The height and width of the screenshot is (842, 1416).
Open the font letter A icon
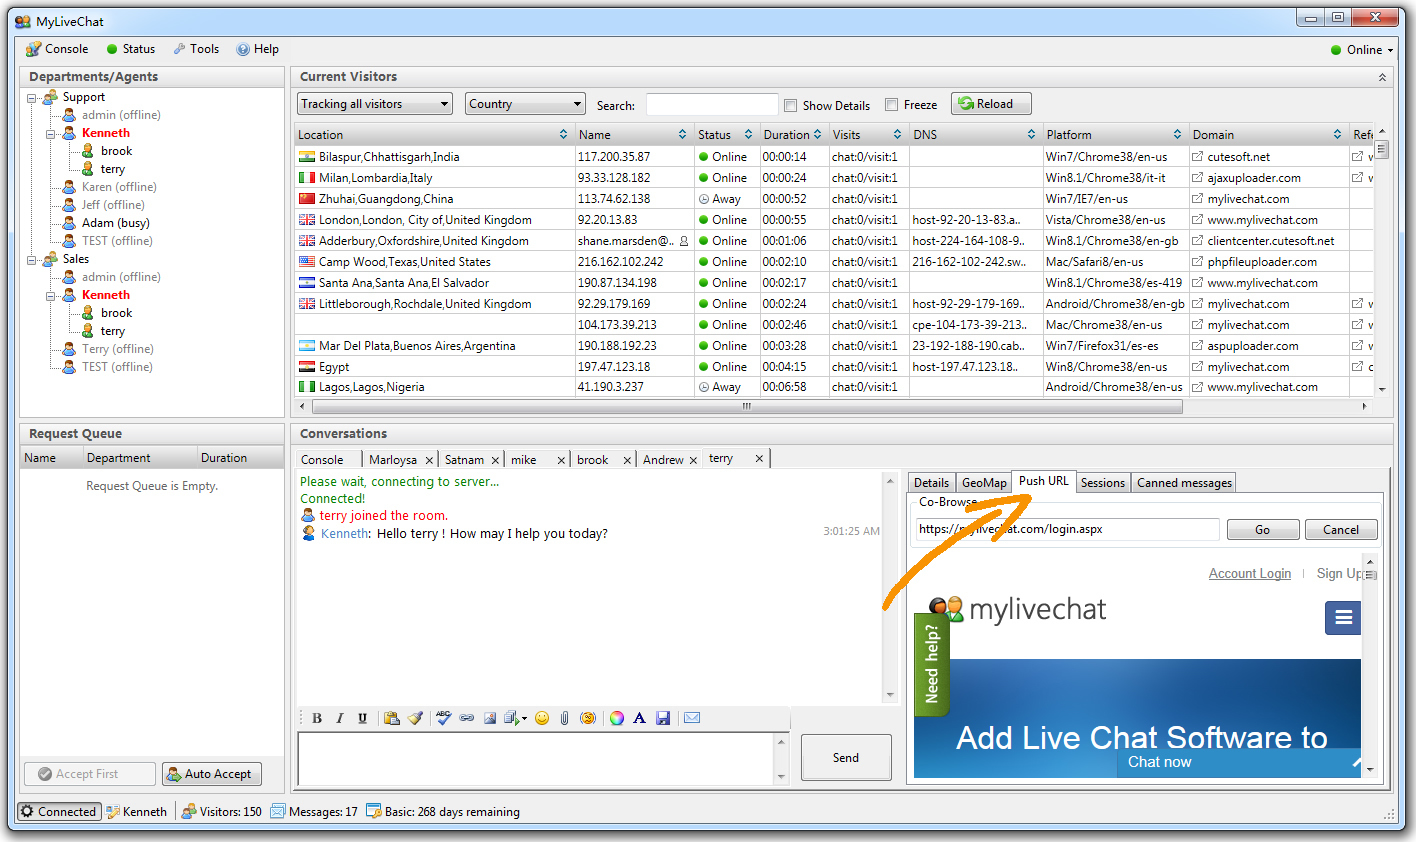[639, 718]
